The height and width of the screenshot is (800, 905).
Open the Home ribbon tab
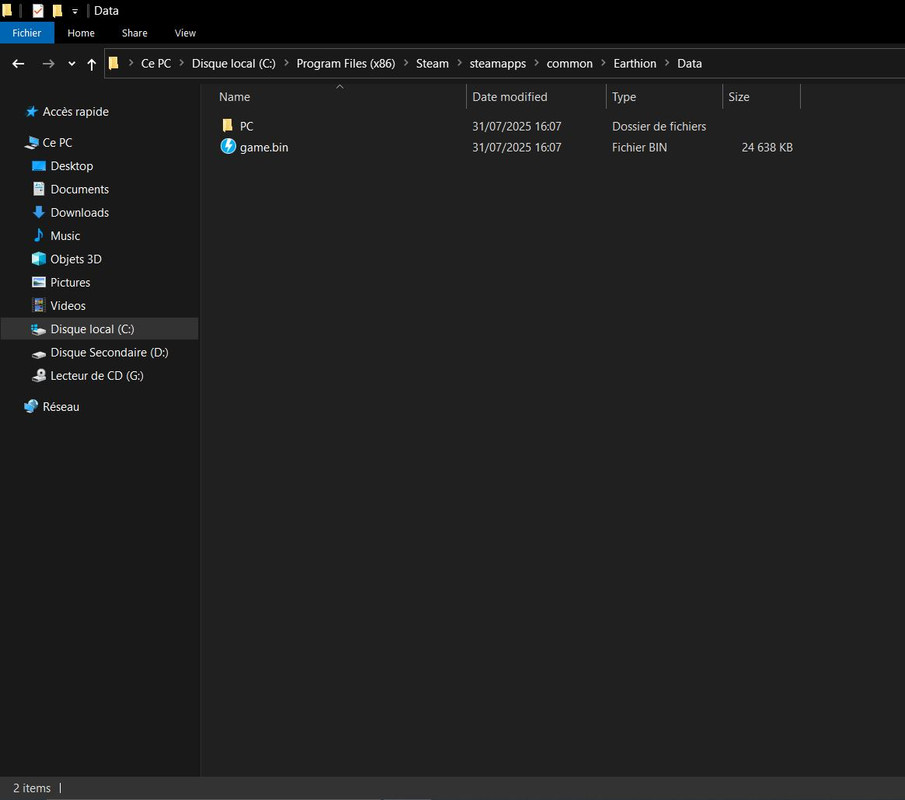81,33
